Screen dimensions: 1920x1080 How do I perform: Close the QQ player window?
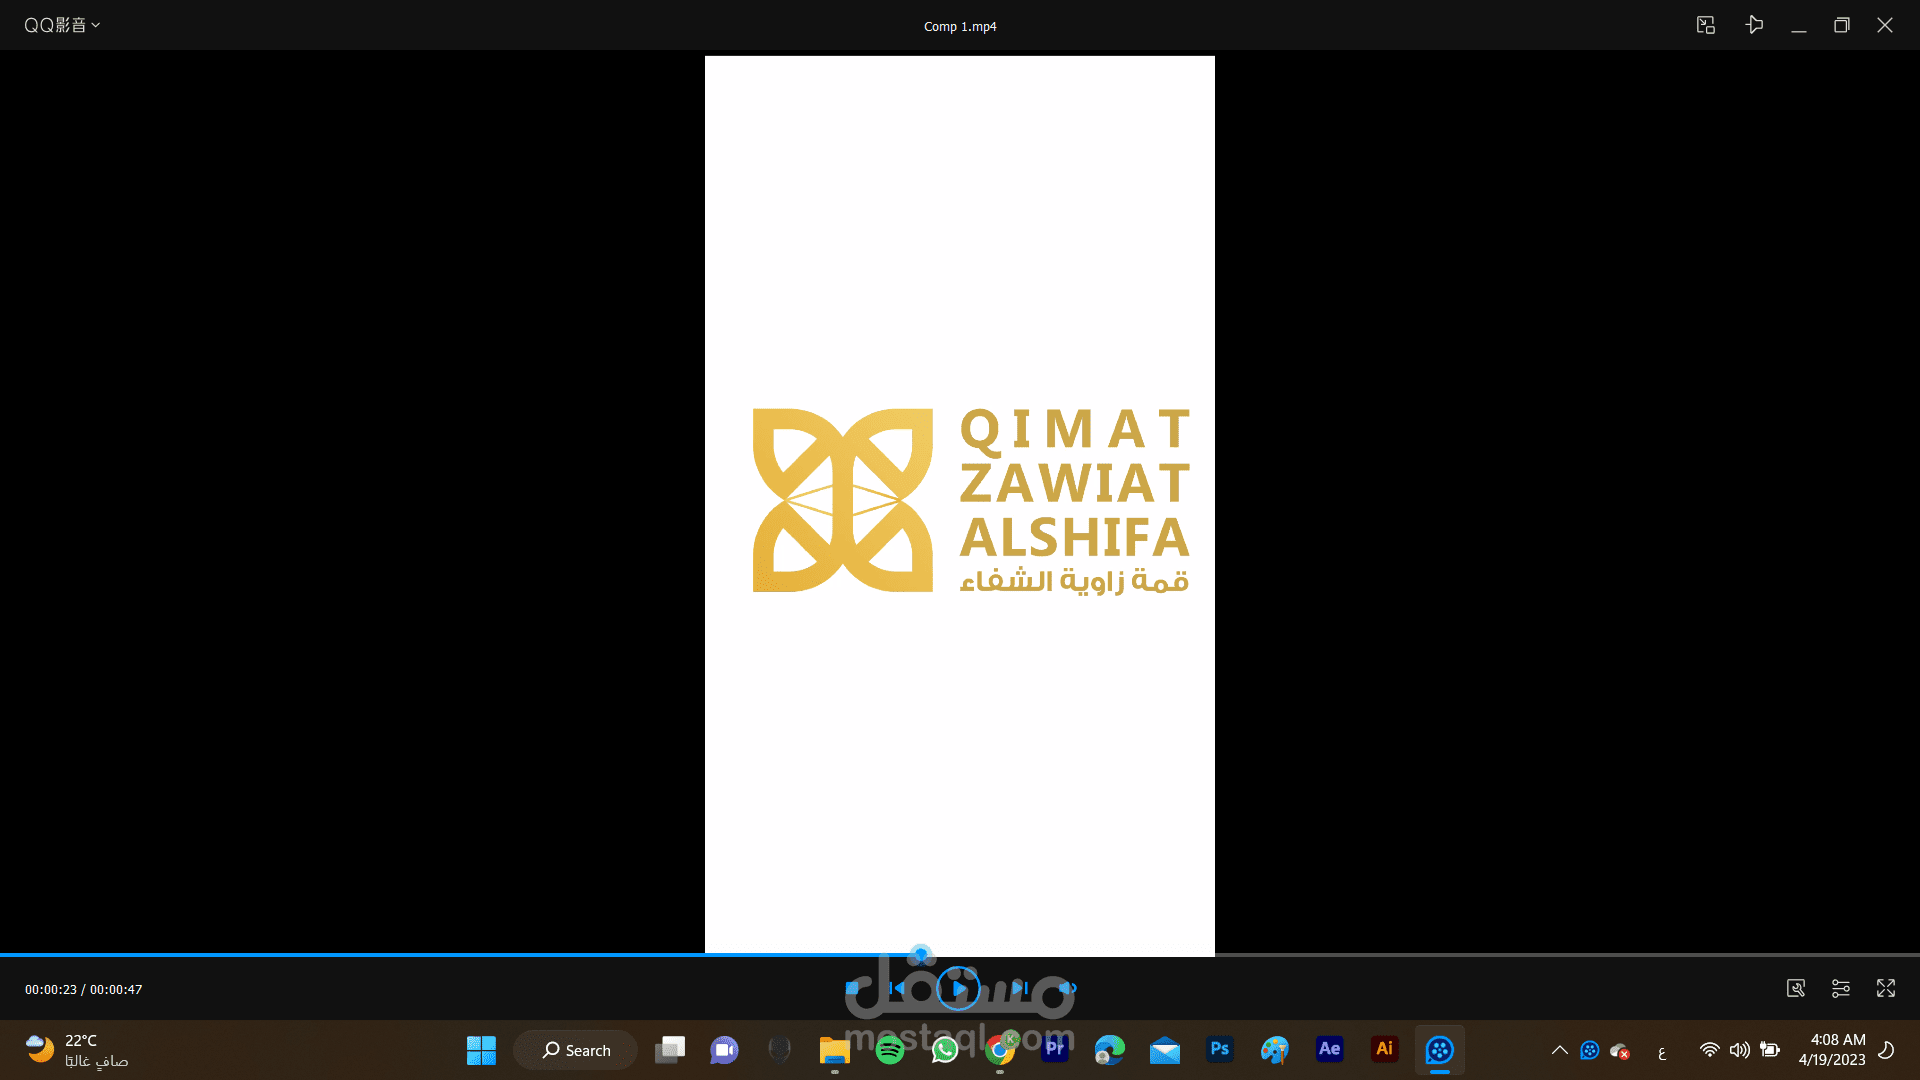coord(1885,25)
